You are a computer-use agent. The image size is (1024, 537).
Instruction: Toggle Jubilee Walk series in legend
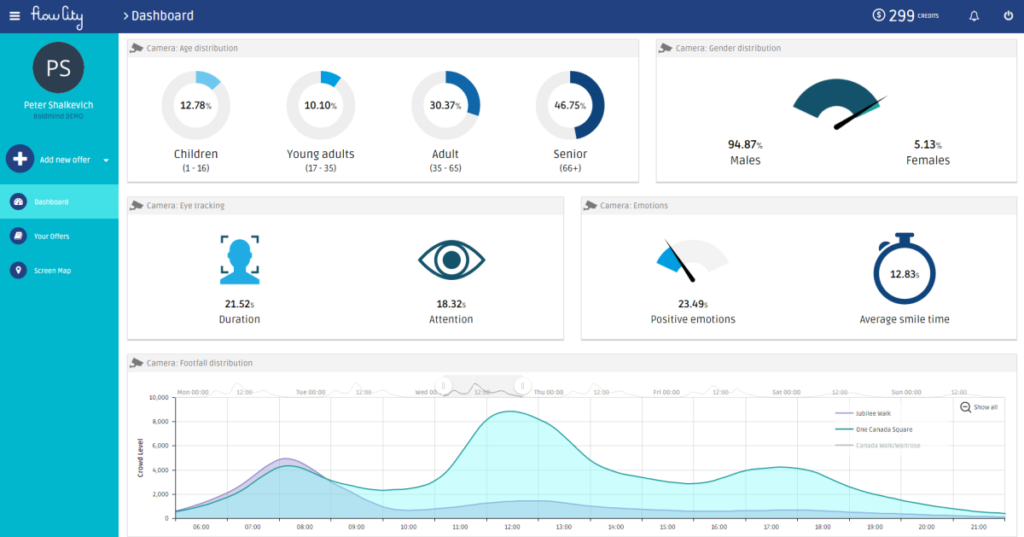click(x=863, y=413)
